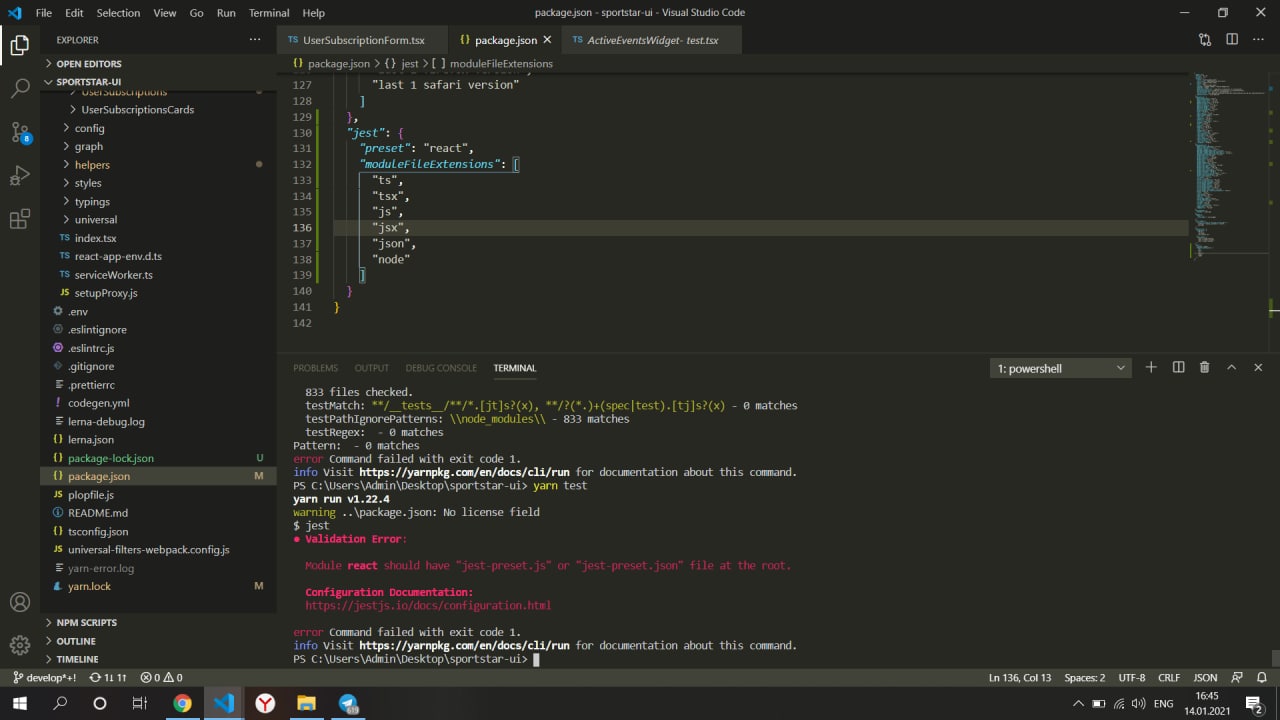This screenshot has height=720, width=1280.
Task: Synchronize changes in status bar
Action: coord(108,677)
